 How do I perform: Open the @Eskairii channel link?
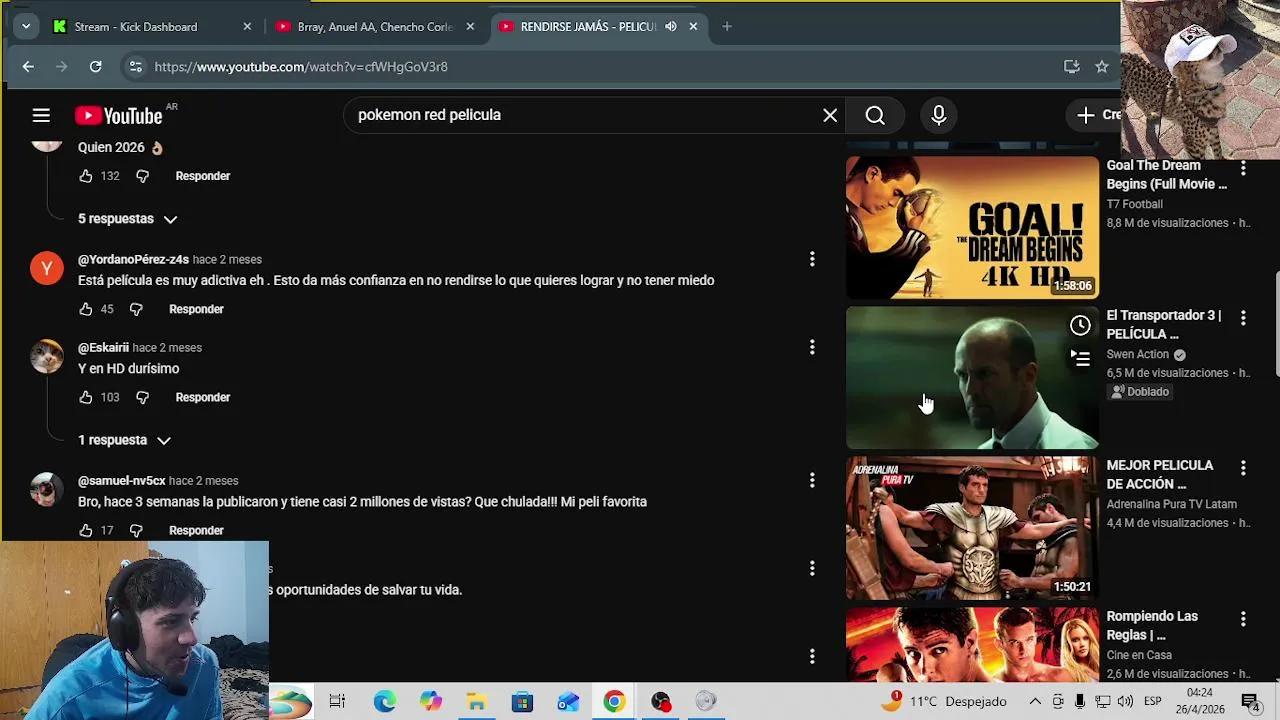[x=103, y=348]
